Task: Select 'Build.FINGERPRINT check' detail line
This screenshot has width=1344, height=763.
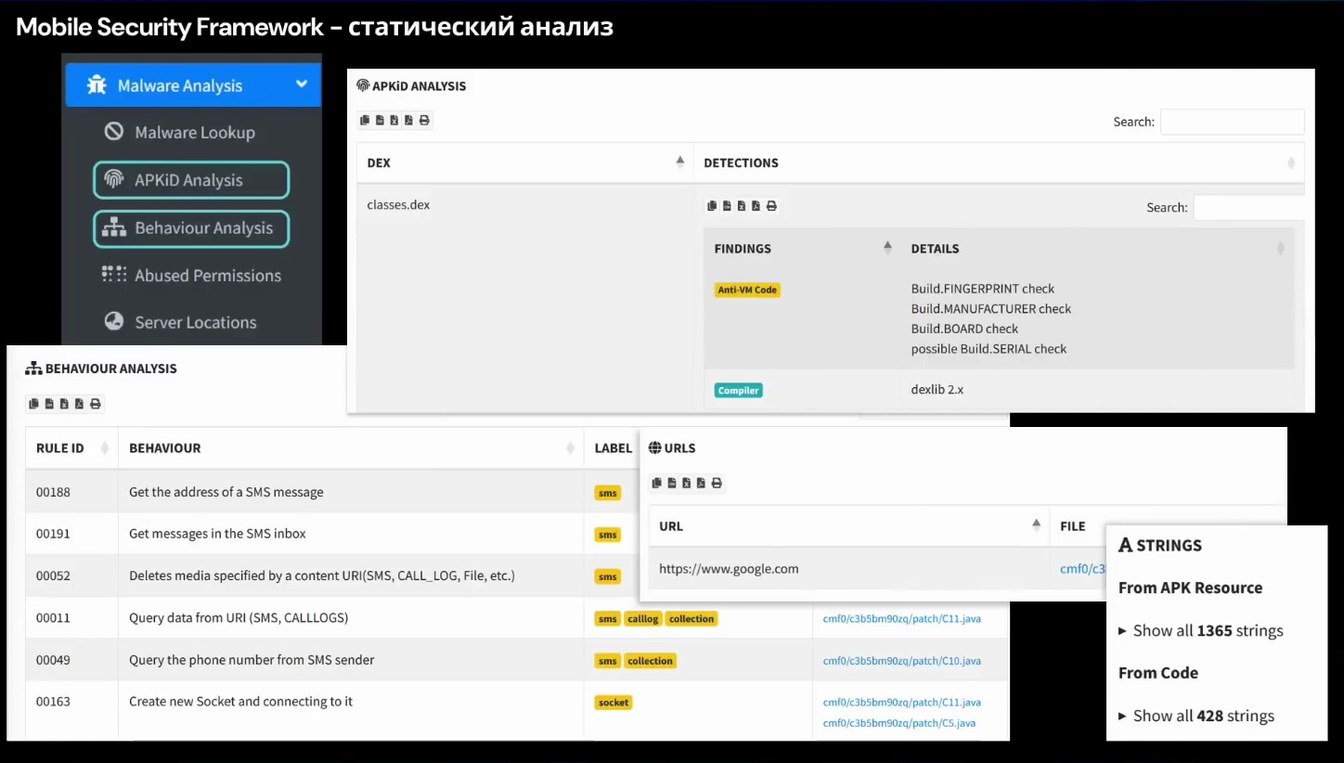Action: [x=983, y=289]
